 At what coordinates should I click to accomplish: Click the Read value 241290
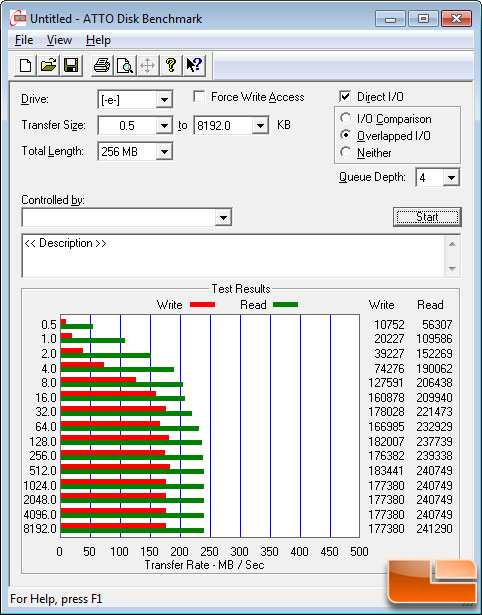pos(434,528)
